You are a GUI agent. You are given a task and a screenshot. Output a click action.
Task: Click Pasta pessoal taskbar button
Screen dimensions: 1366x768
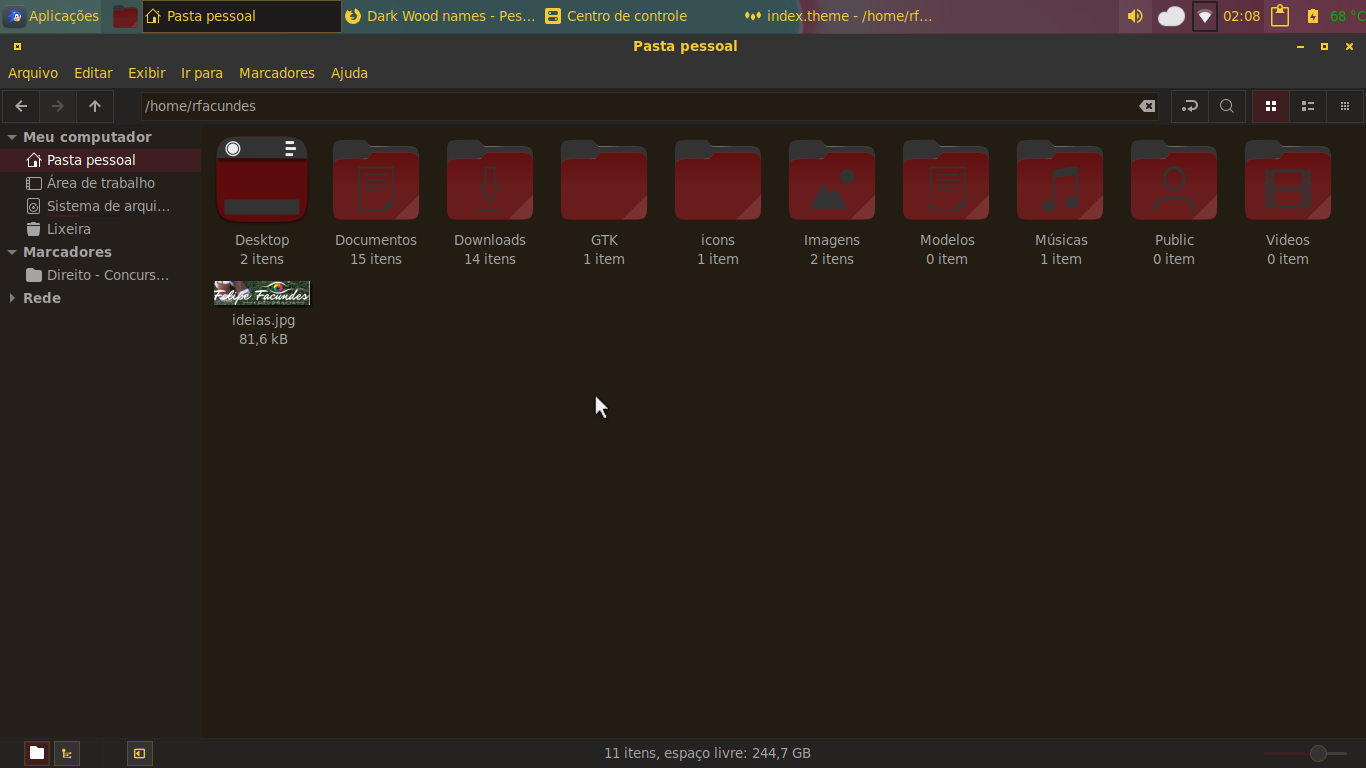242,16
